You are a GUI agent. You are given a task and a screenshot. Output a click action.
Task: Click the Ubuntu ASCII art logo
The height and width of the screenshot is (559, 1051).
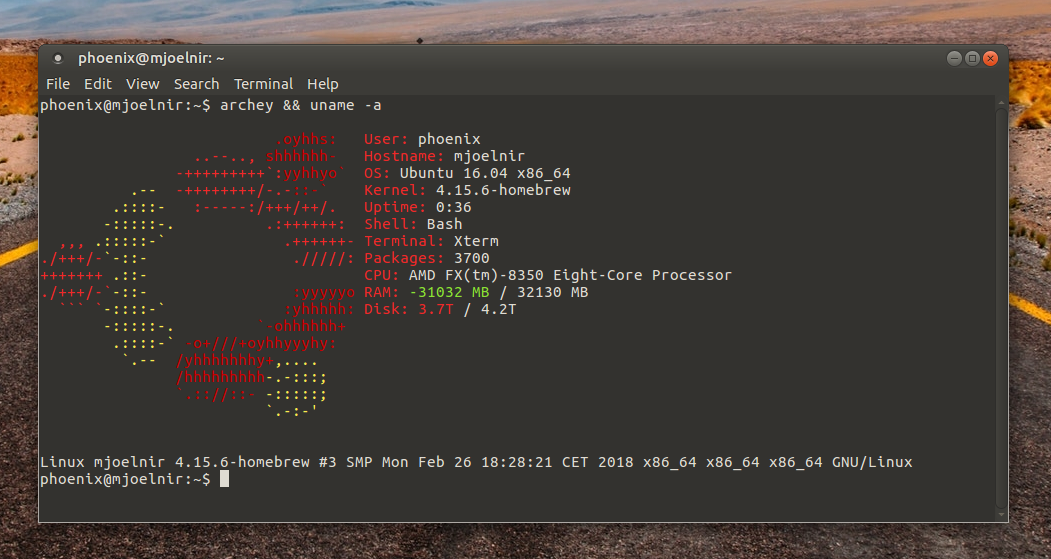(x=198, y=275)
